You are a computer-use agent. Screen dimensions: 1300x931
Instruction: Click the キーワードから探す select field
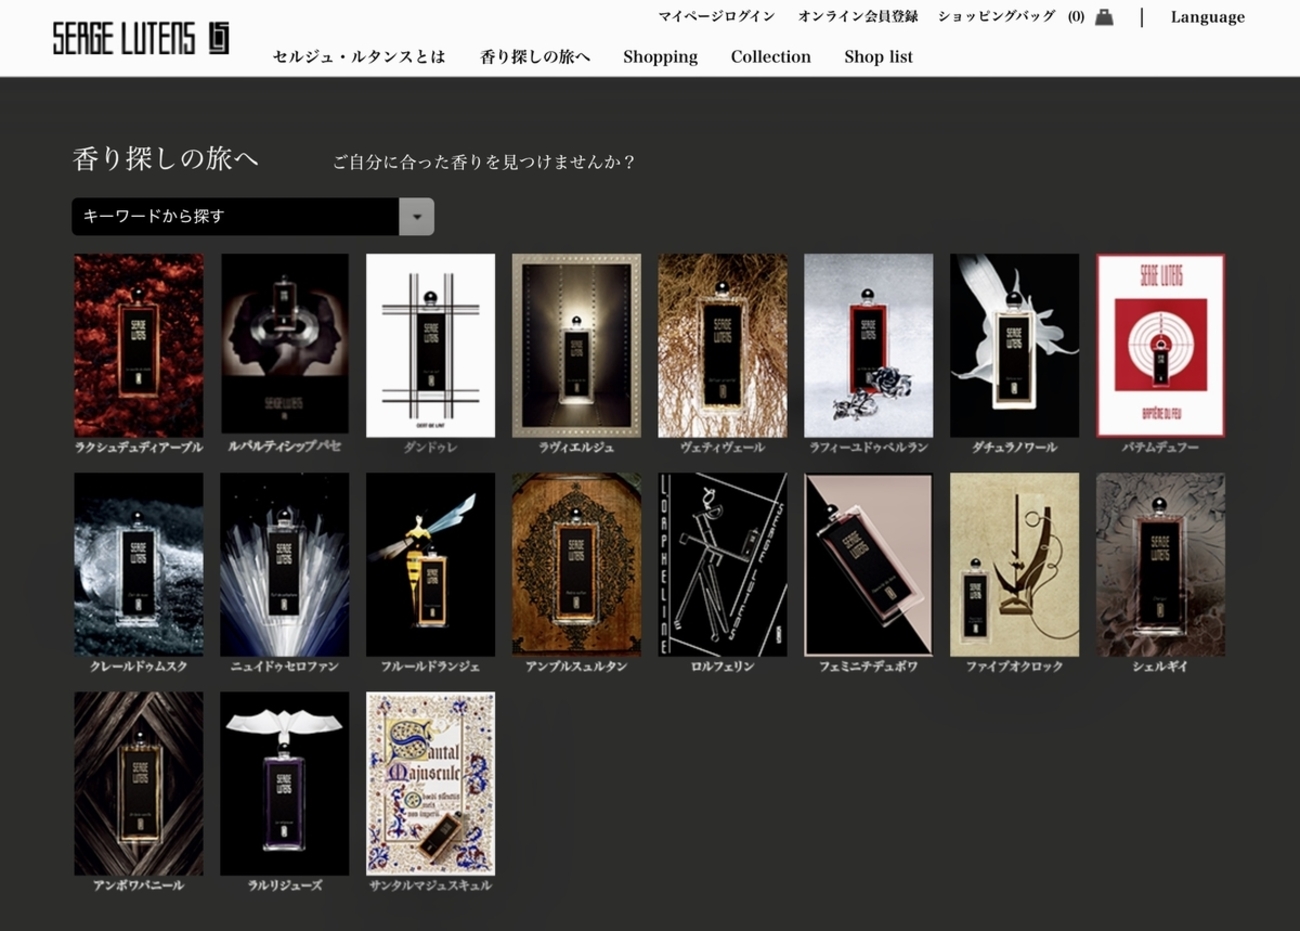point(253,217)
